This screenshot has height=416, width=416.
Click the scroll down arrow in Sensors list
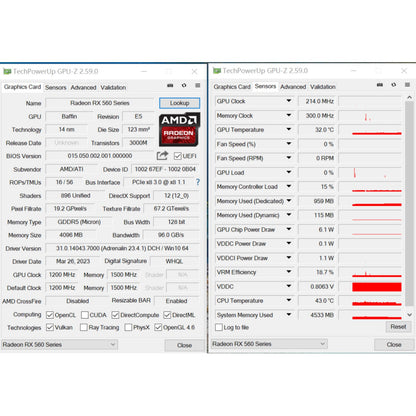click(409, 314)
